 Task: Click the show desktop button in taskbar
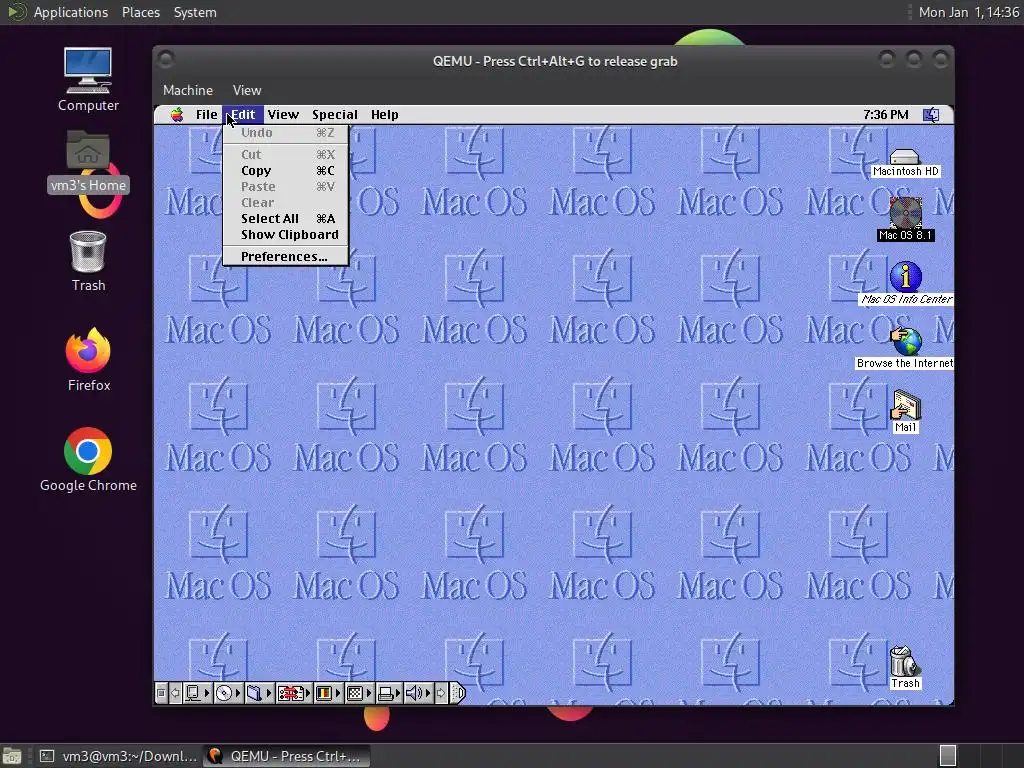pyautogui.click(x=12, y=756)
